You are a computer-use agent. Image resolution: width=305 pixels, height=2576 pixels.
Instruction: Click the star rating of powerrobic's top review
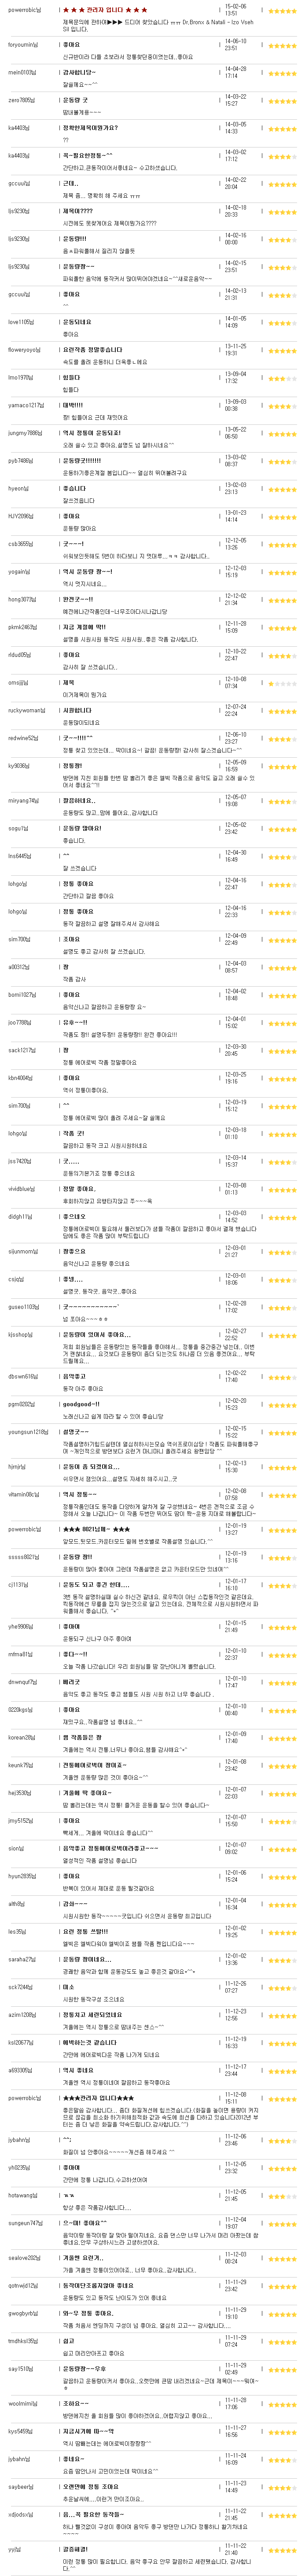(x=280, y=9)
